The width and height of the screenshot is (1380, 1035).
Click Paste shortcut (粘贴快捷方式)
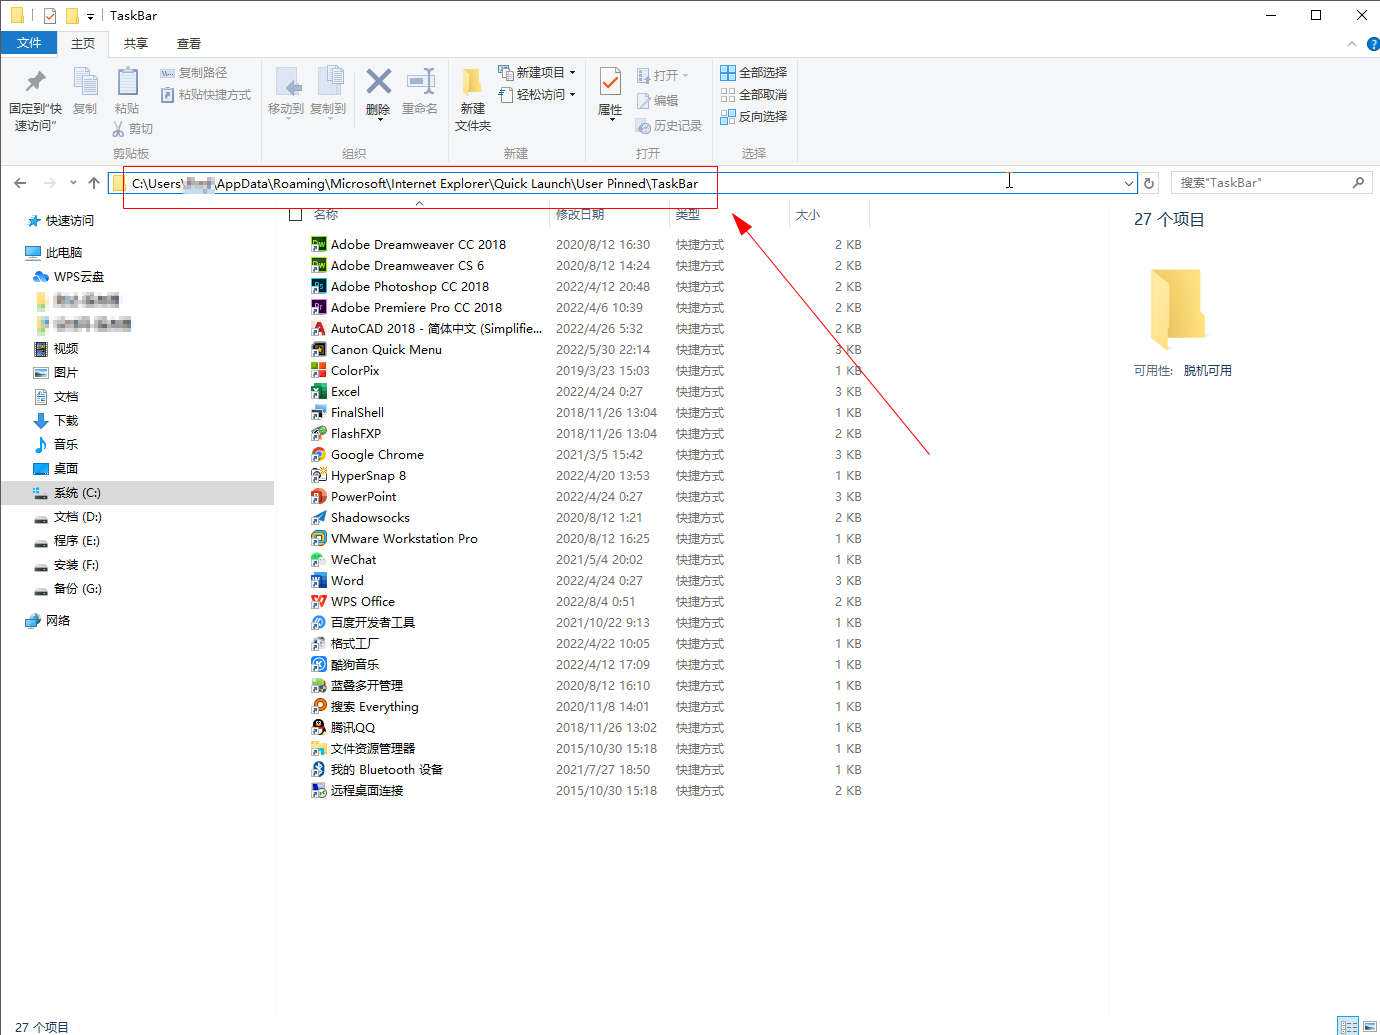tap(205, 95)
